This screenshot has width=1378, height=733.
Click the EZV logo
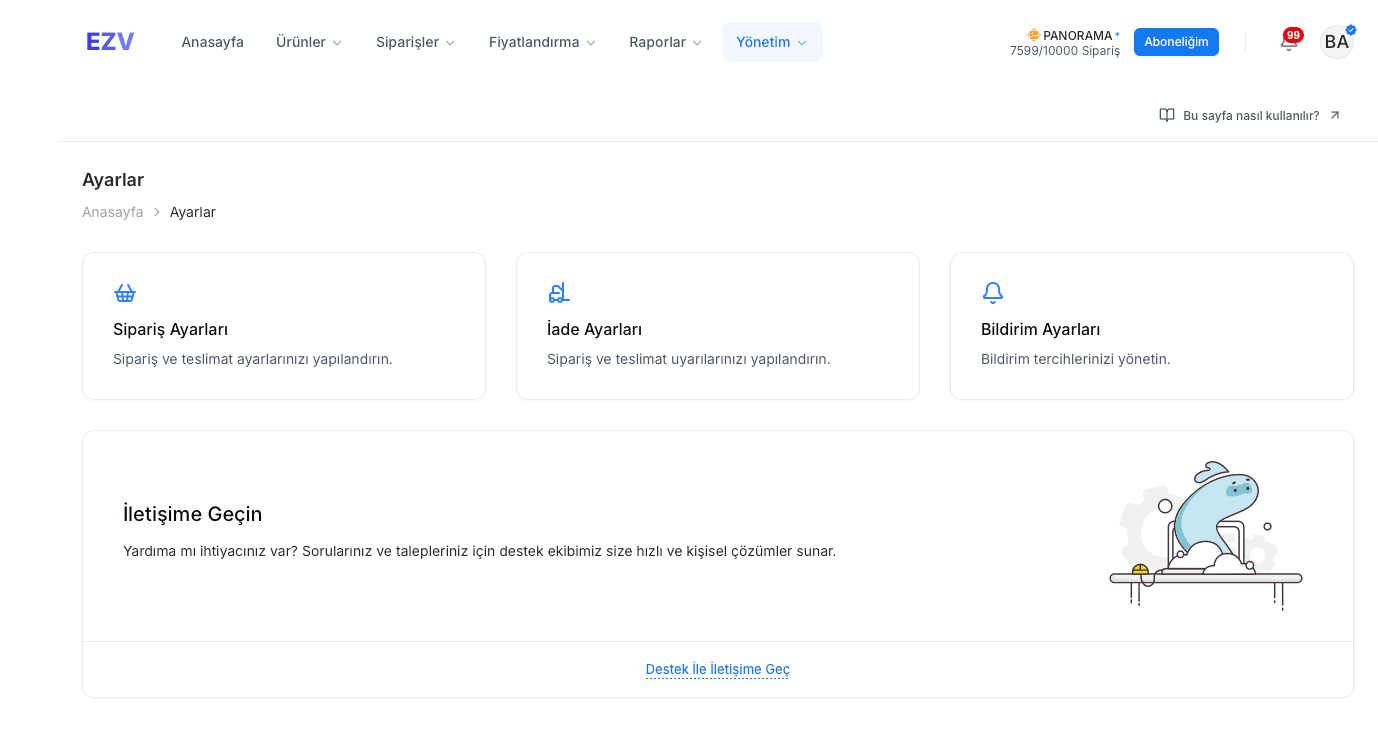coord(110,42)
